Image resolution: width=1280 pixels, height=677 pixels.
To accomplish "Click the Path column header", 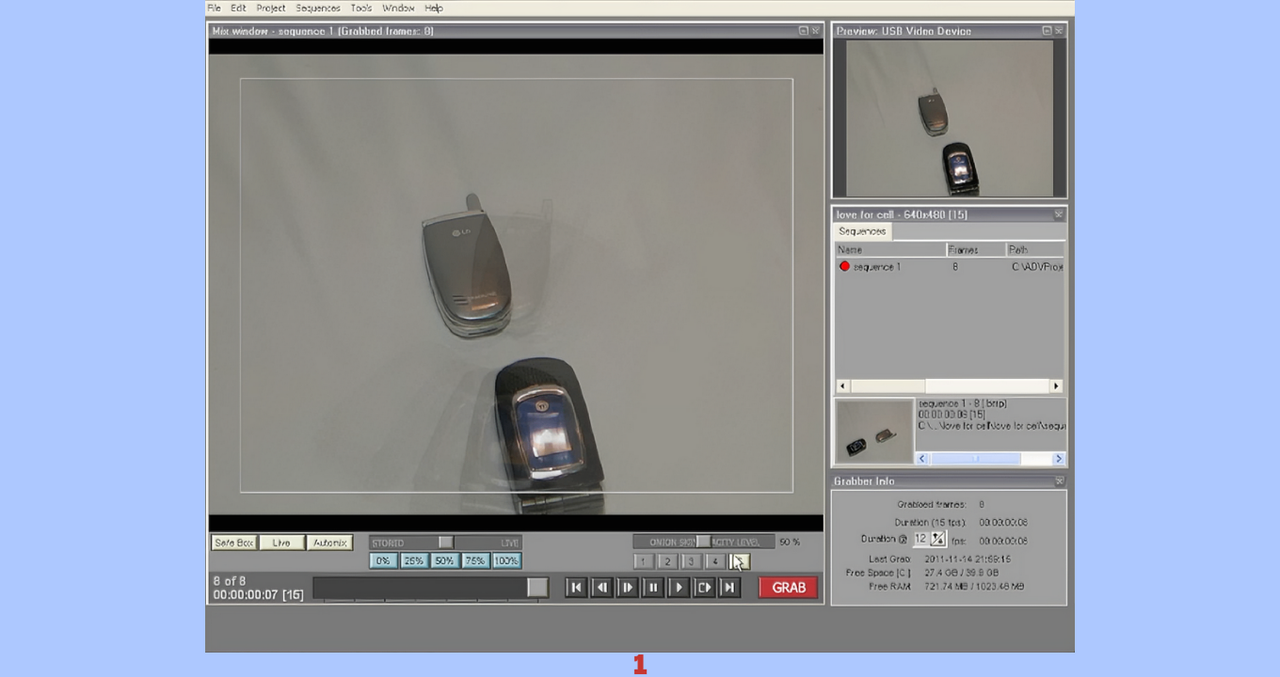I will click(x=1036, y=249).
